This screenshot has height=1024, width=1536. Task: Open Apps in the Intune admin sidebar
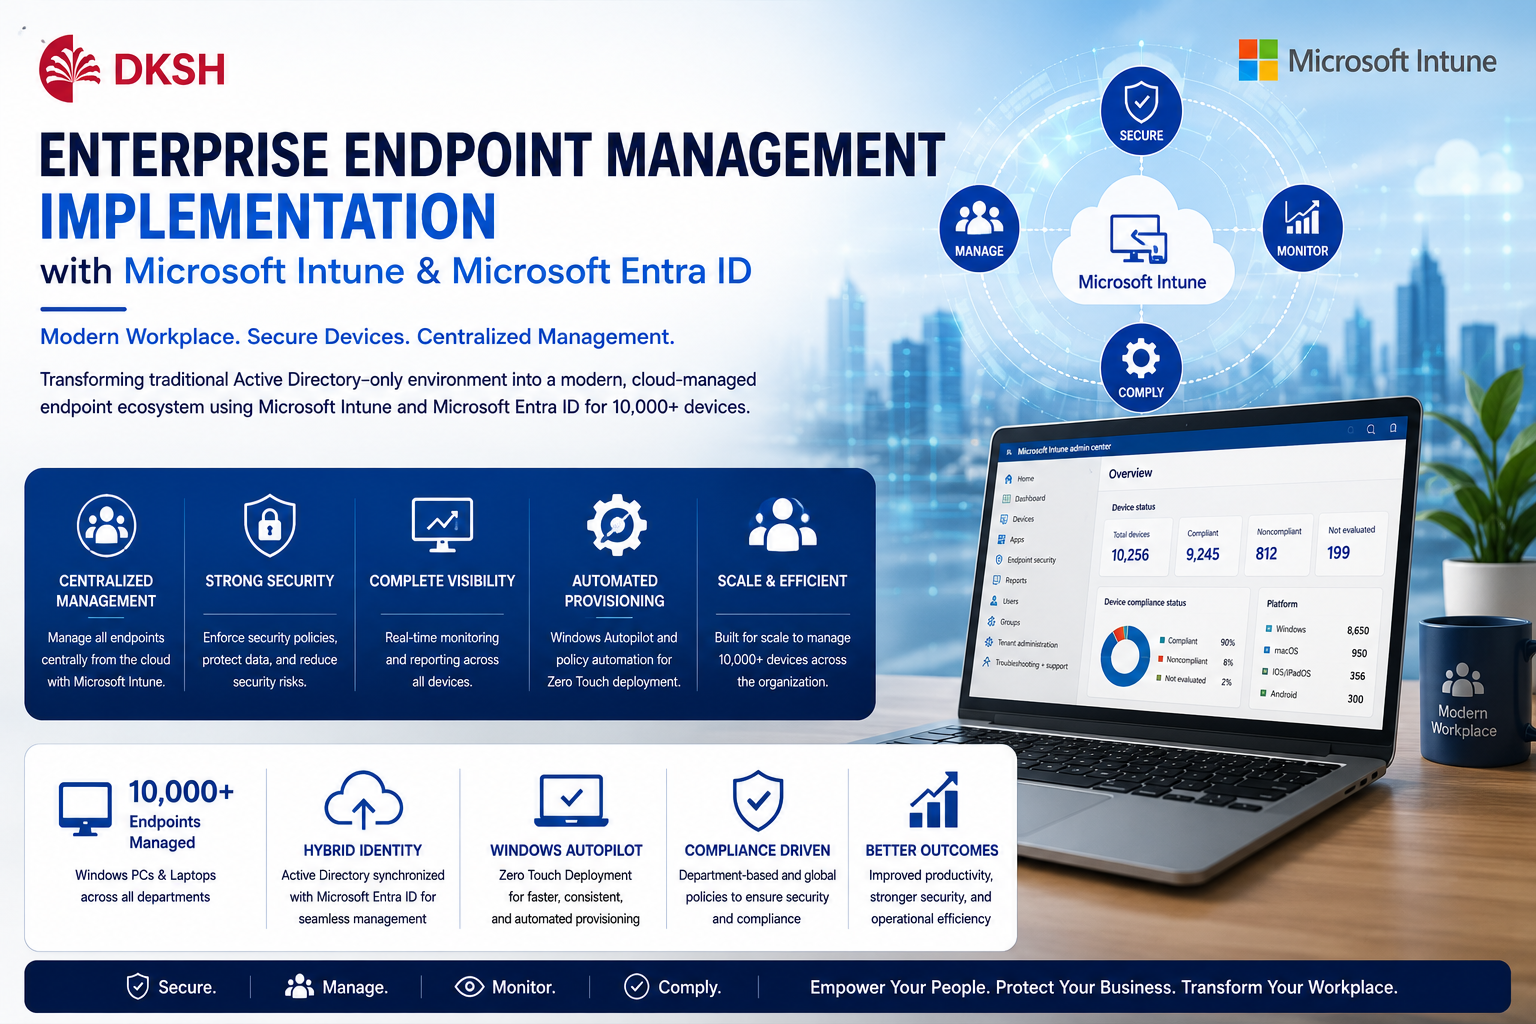point(1010,539)
